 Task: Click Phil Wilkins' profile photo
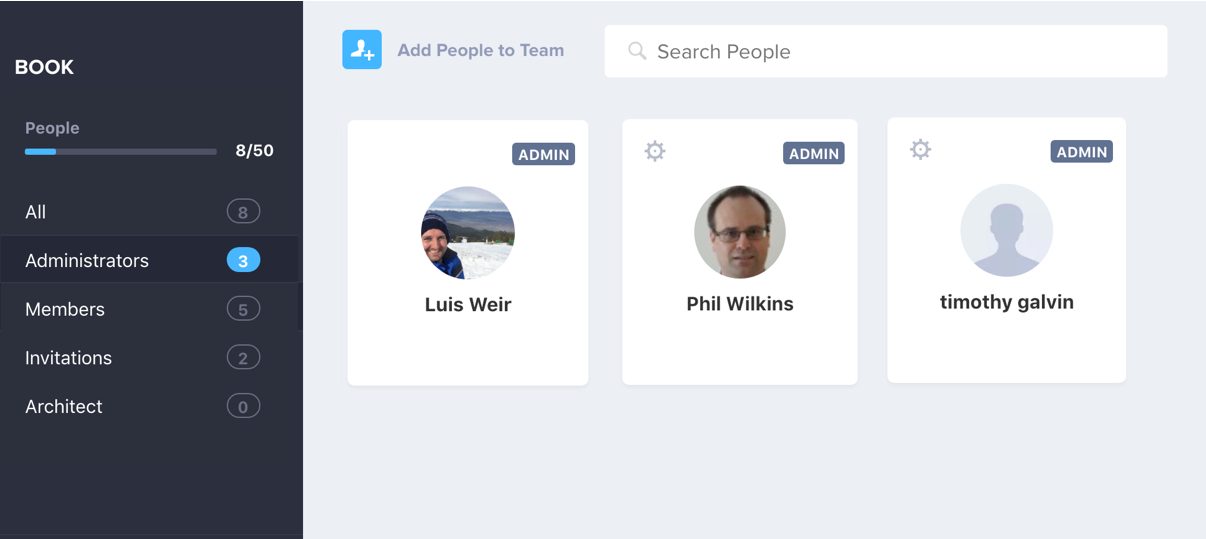(740, 232)
